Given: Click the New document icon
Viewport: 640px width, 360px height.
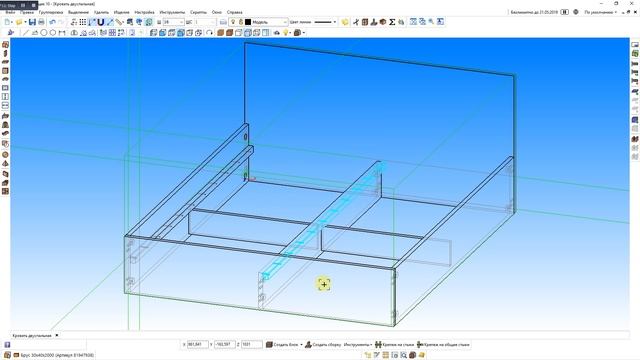Looking at the screenshot, I should [8, 22].
